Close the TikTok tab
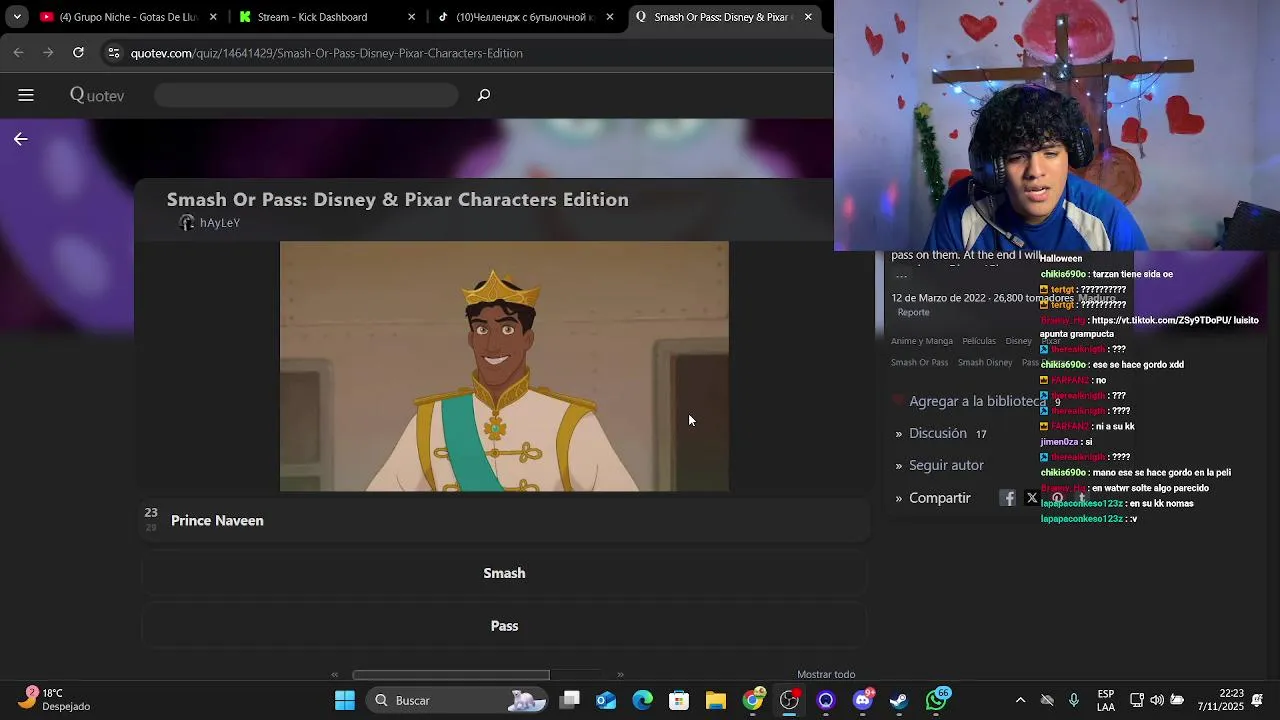Viewport: 1280px width, 720px height. click(610, 17)
